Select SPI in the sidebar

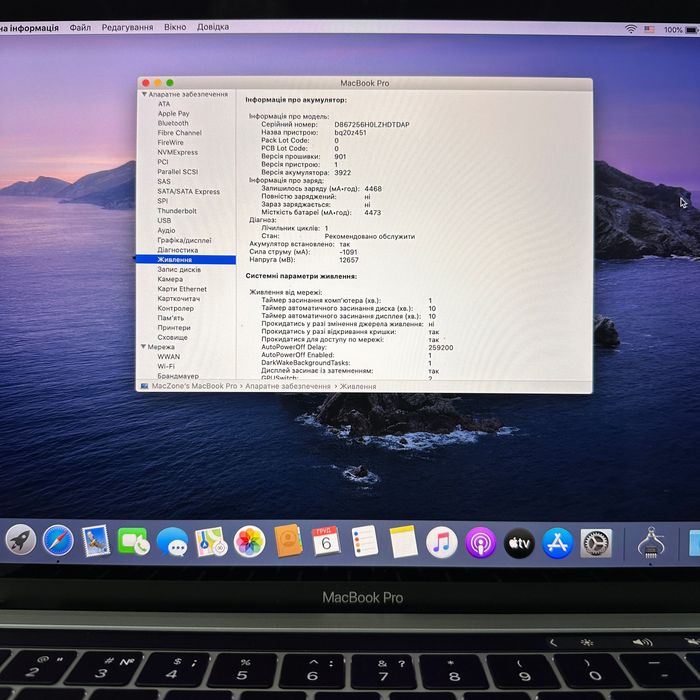pos(162,201)
